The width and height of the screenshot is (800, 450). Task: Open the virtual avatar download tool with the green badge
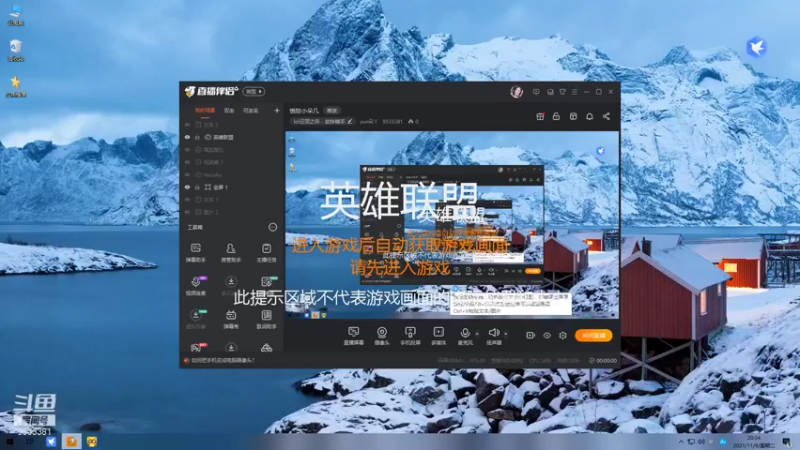coord(196,319)
